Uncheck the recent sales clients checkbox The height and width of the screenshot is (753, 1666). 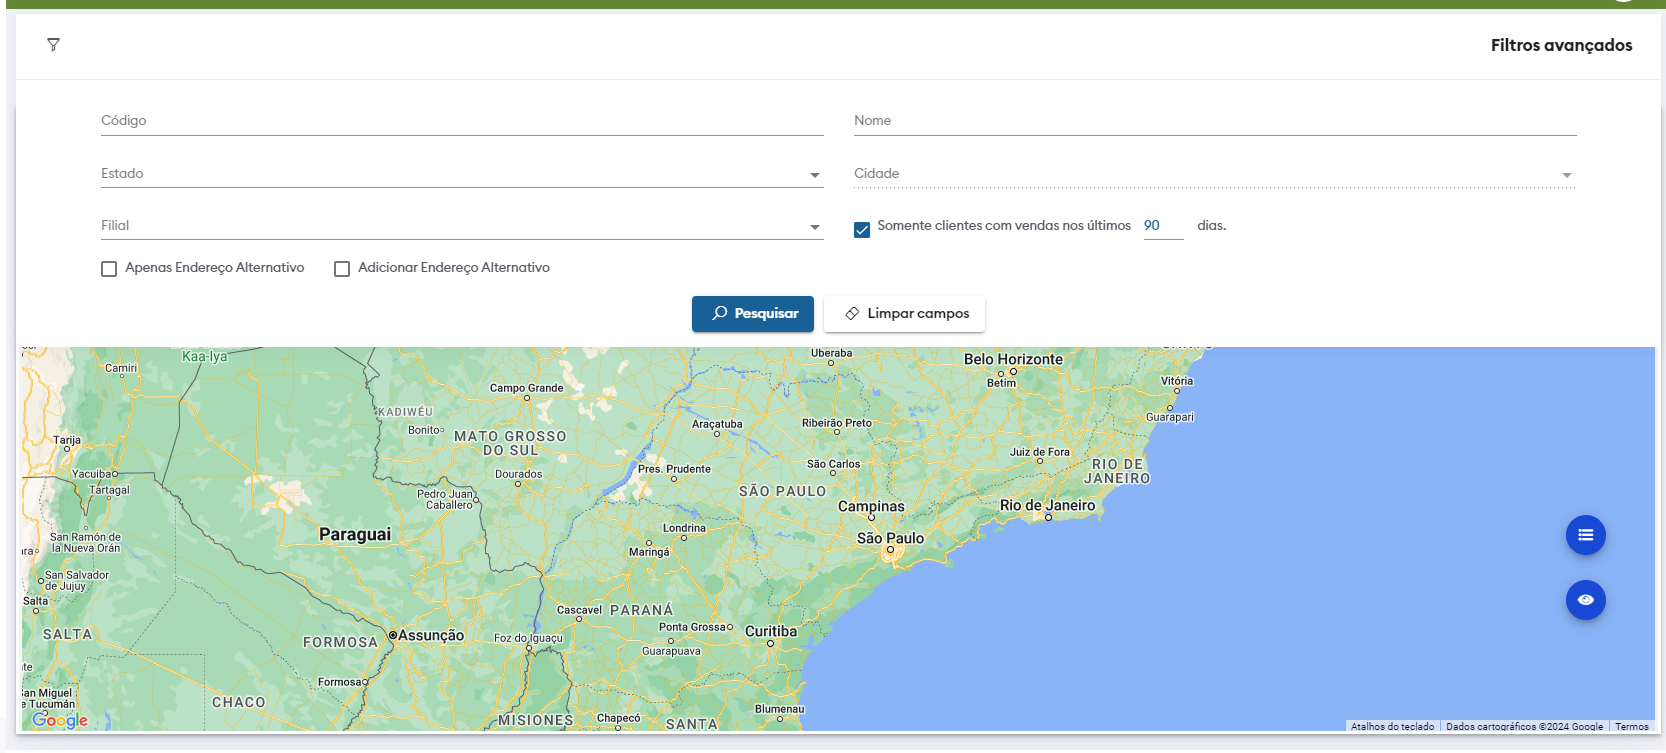pos(862,230)
